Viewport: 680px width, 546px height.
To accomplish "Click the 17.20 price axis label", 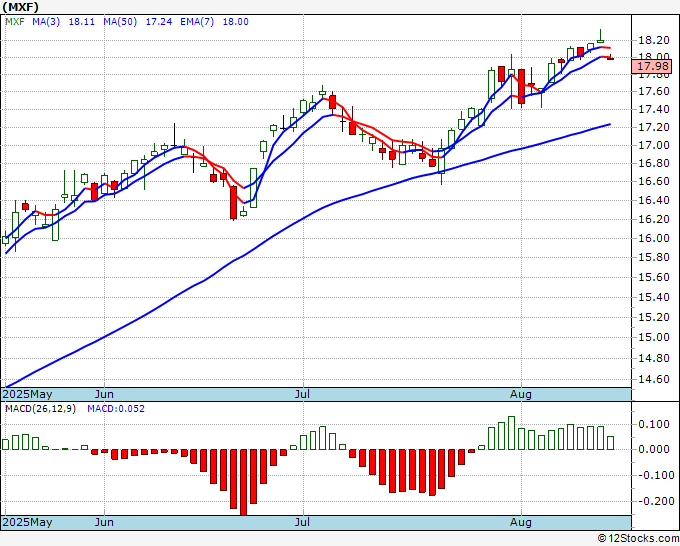I will point(654,127).
